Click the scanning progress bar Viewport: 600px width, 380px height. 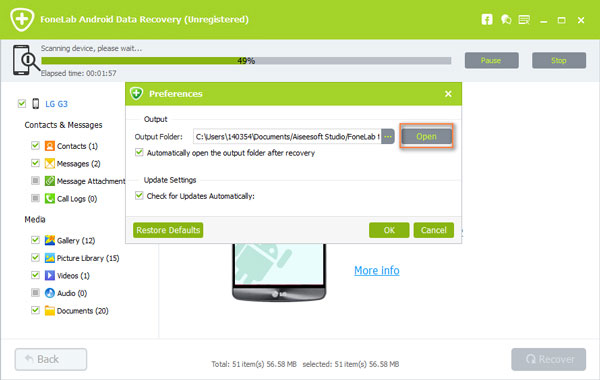click(x=246, y=60)
